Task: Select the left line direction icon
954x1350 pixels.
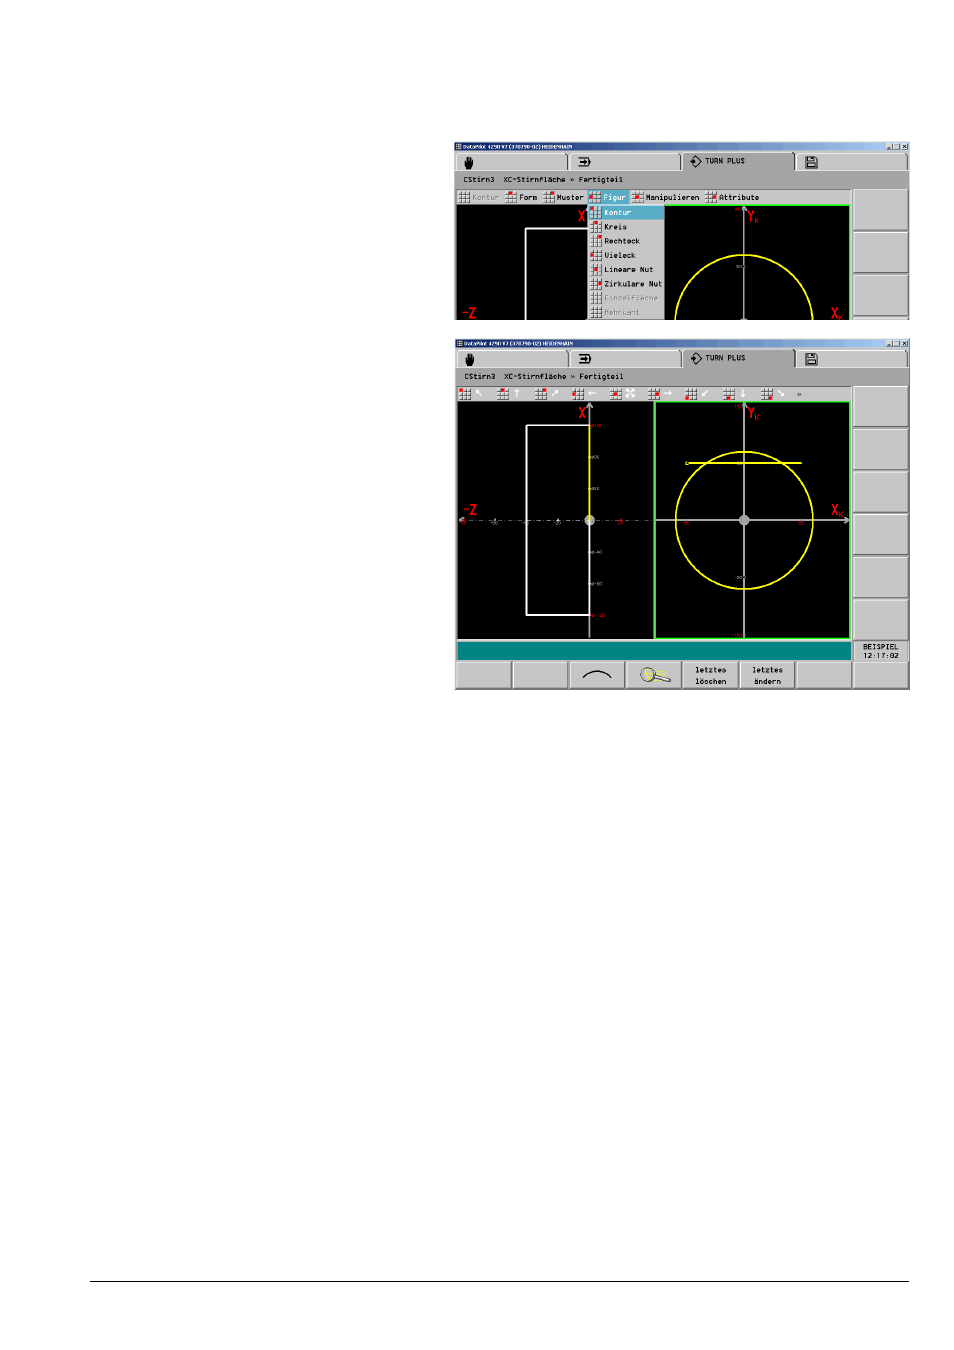Action: [584, 394]
